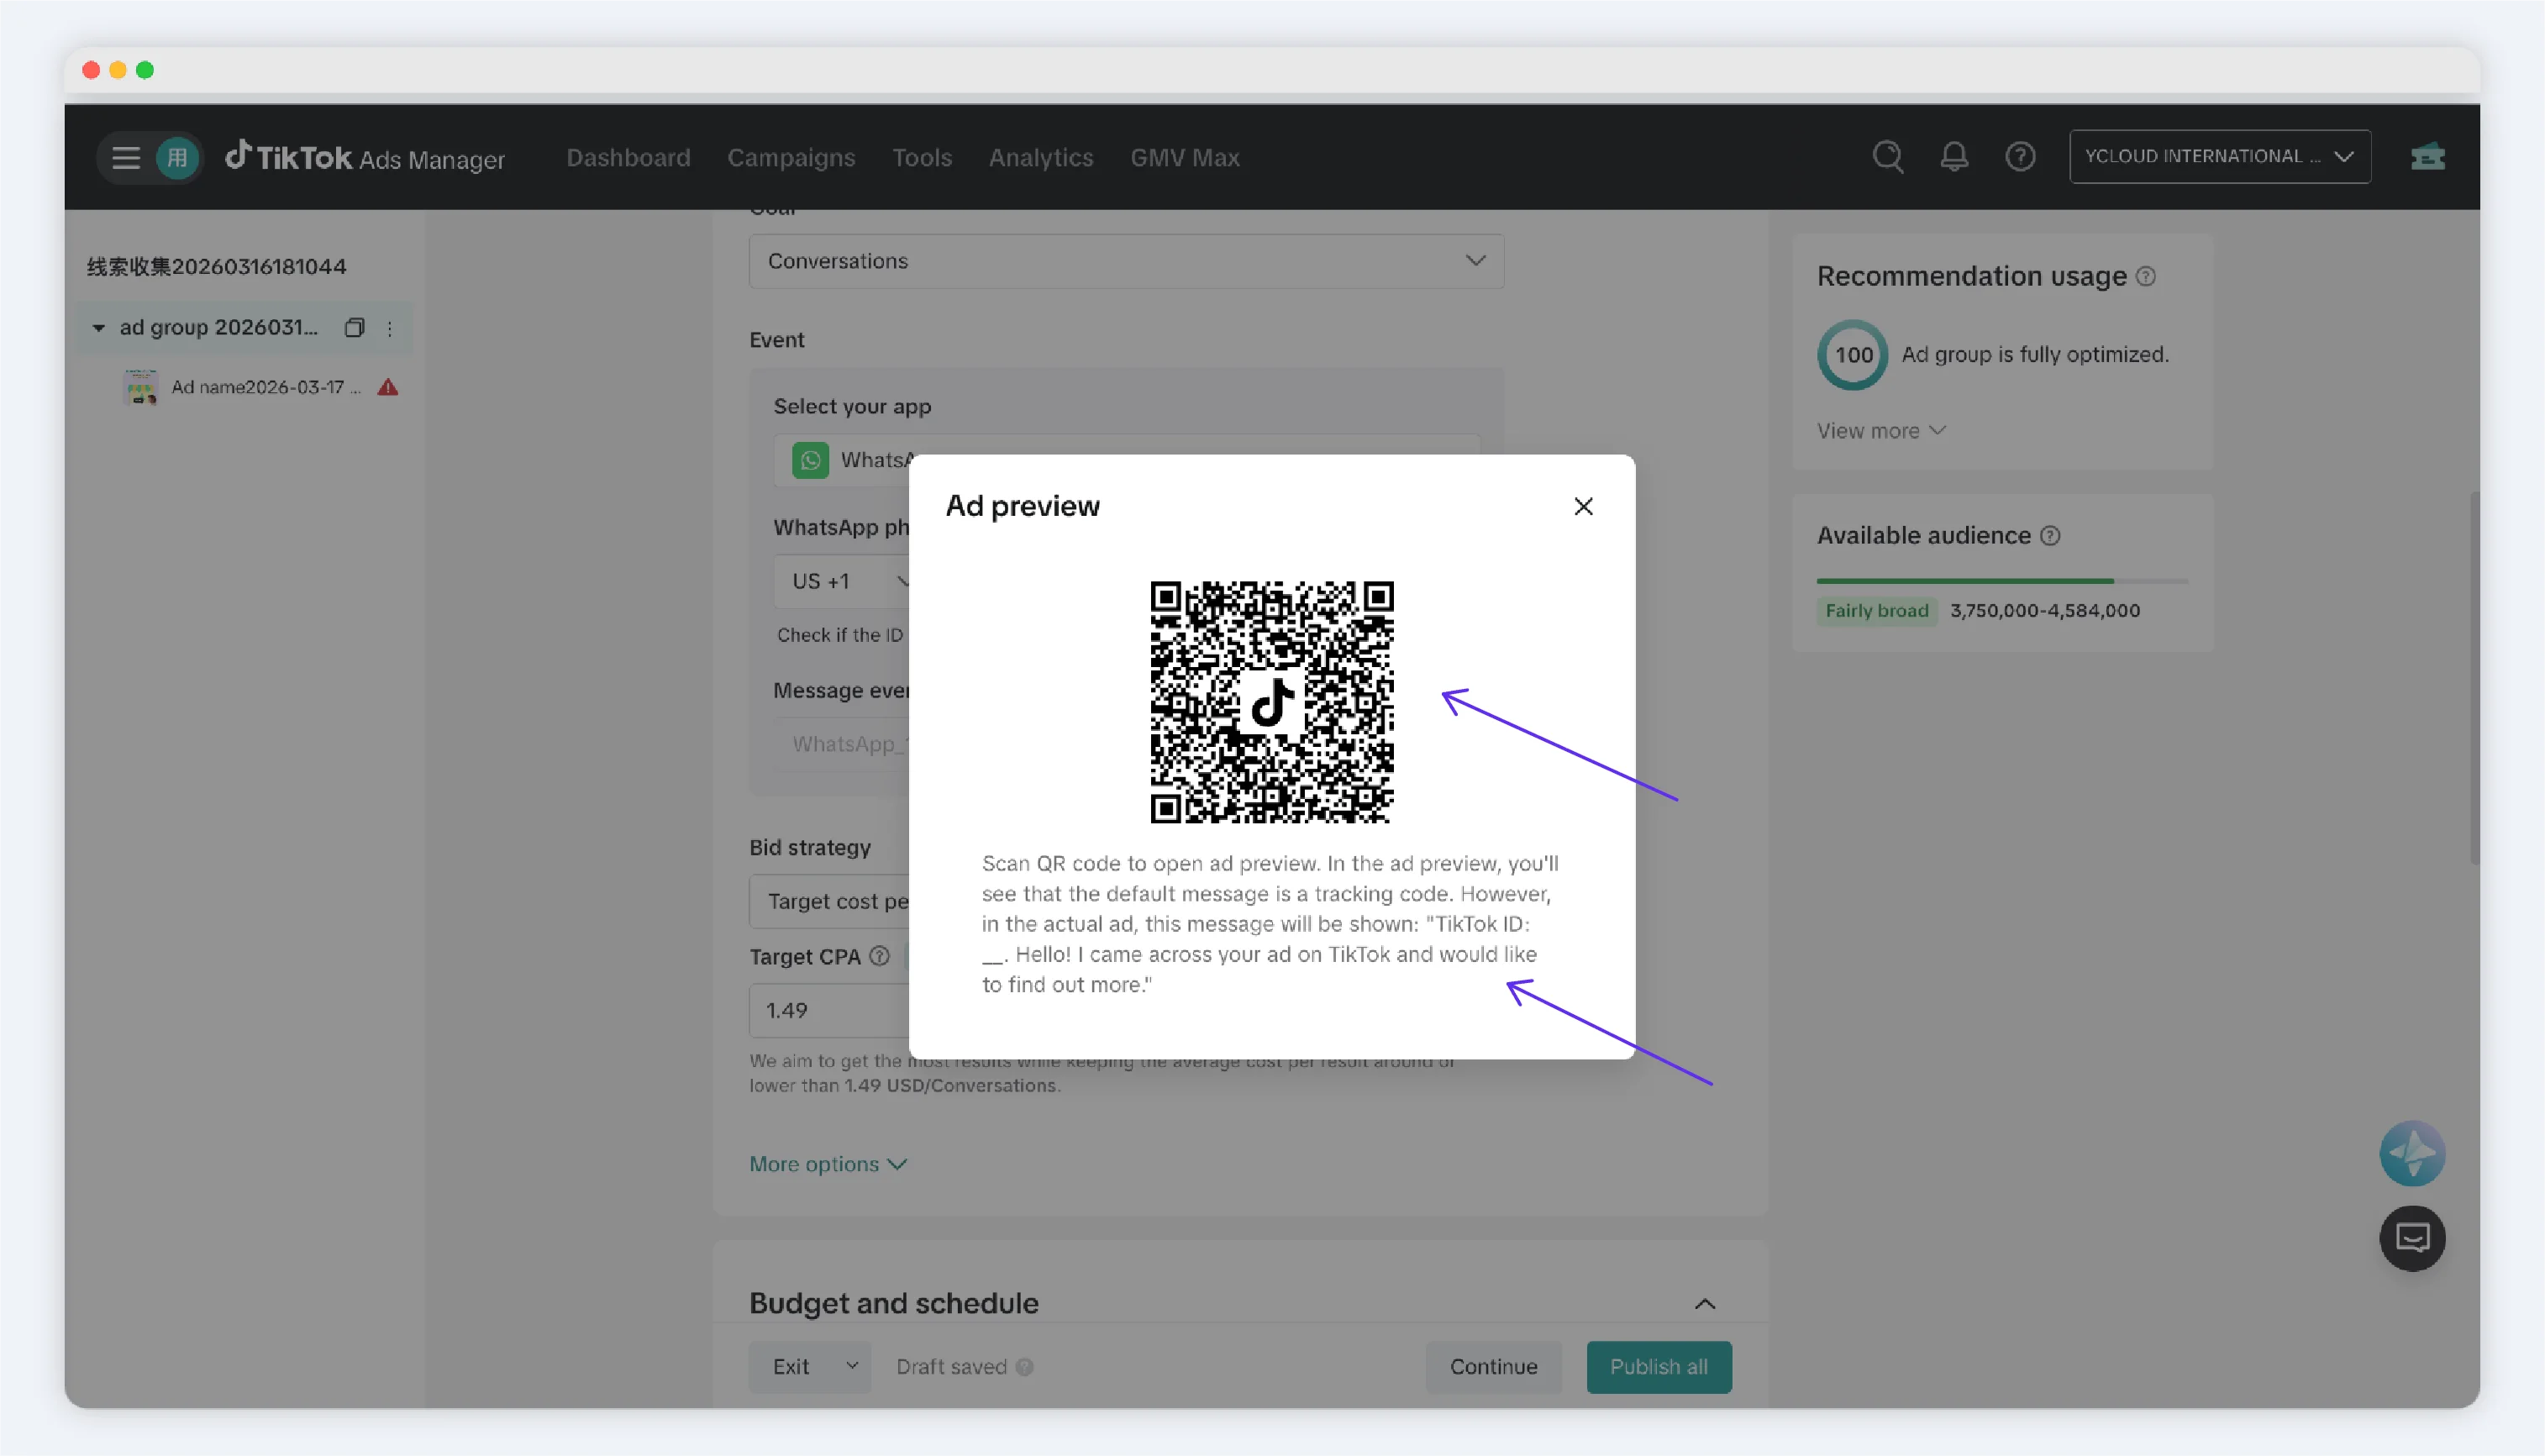Click the duplicate ad group icon
Screen dimensions: 2545x1456
354,328
